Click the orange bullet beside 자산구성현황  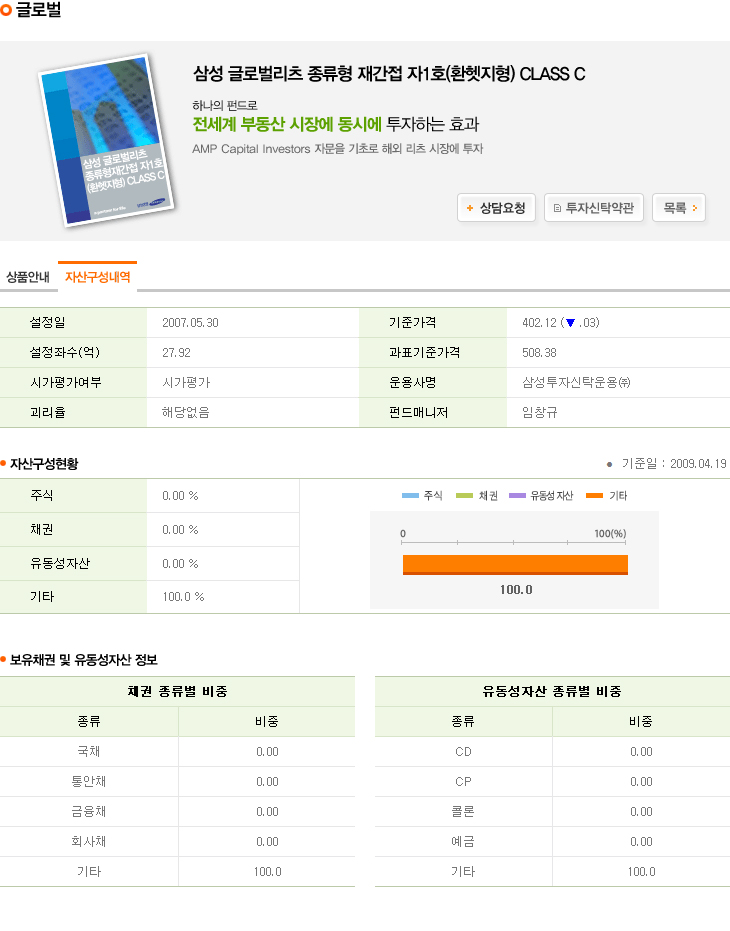pyautogui.click(x=4, y=464)
